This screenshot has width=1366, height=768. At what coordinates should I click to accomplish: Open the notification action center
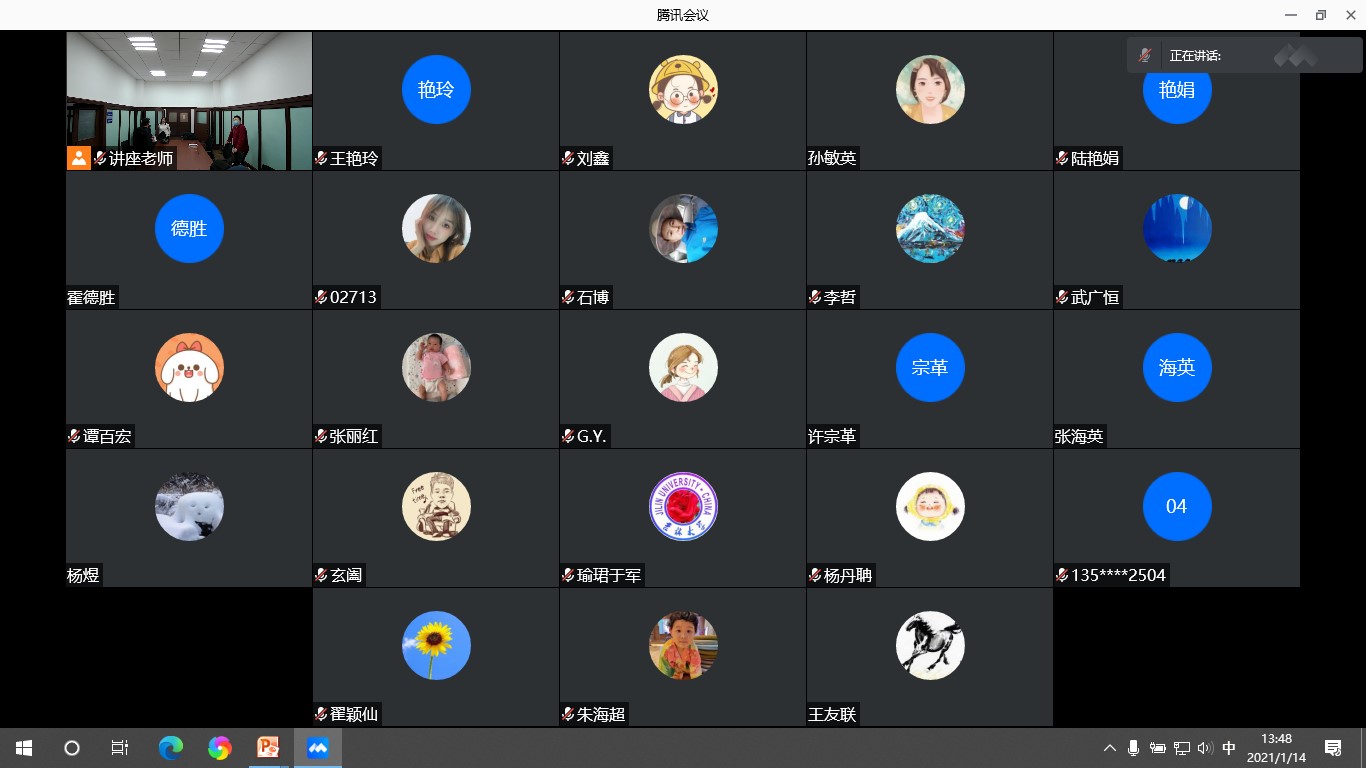point(1333,748)
